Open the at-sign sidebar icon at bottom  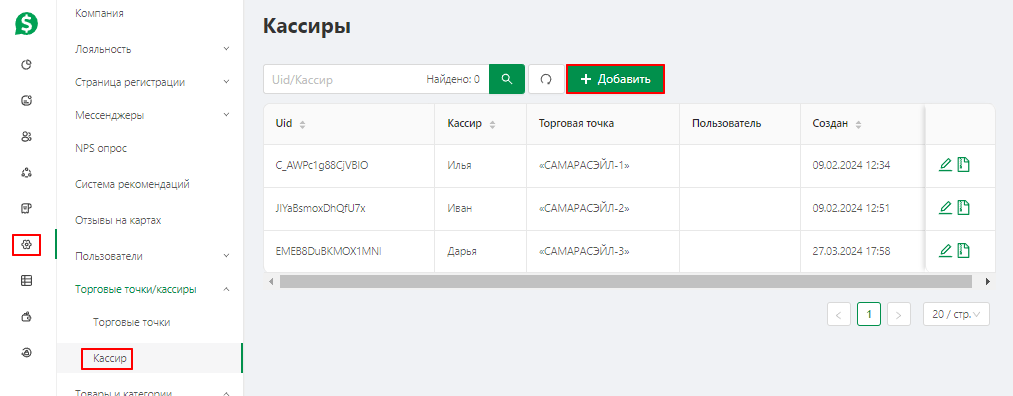click(26, 352)
